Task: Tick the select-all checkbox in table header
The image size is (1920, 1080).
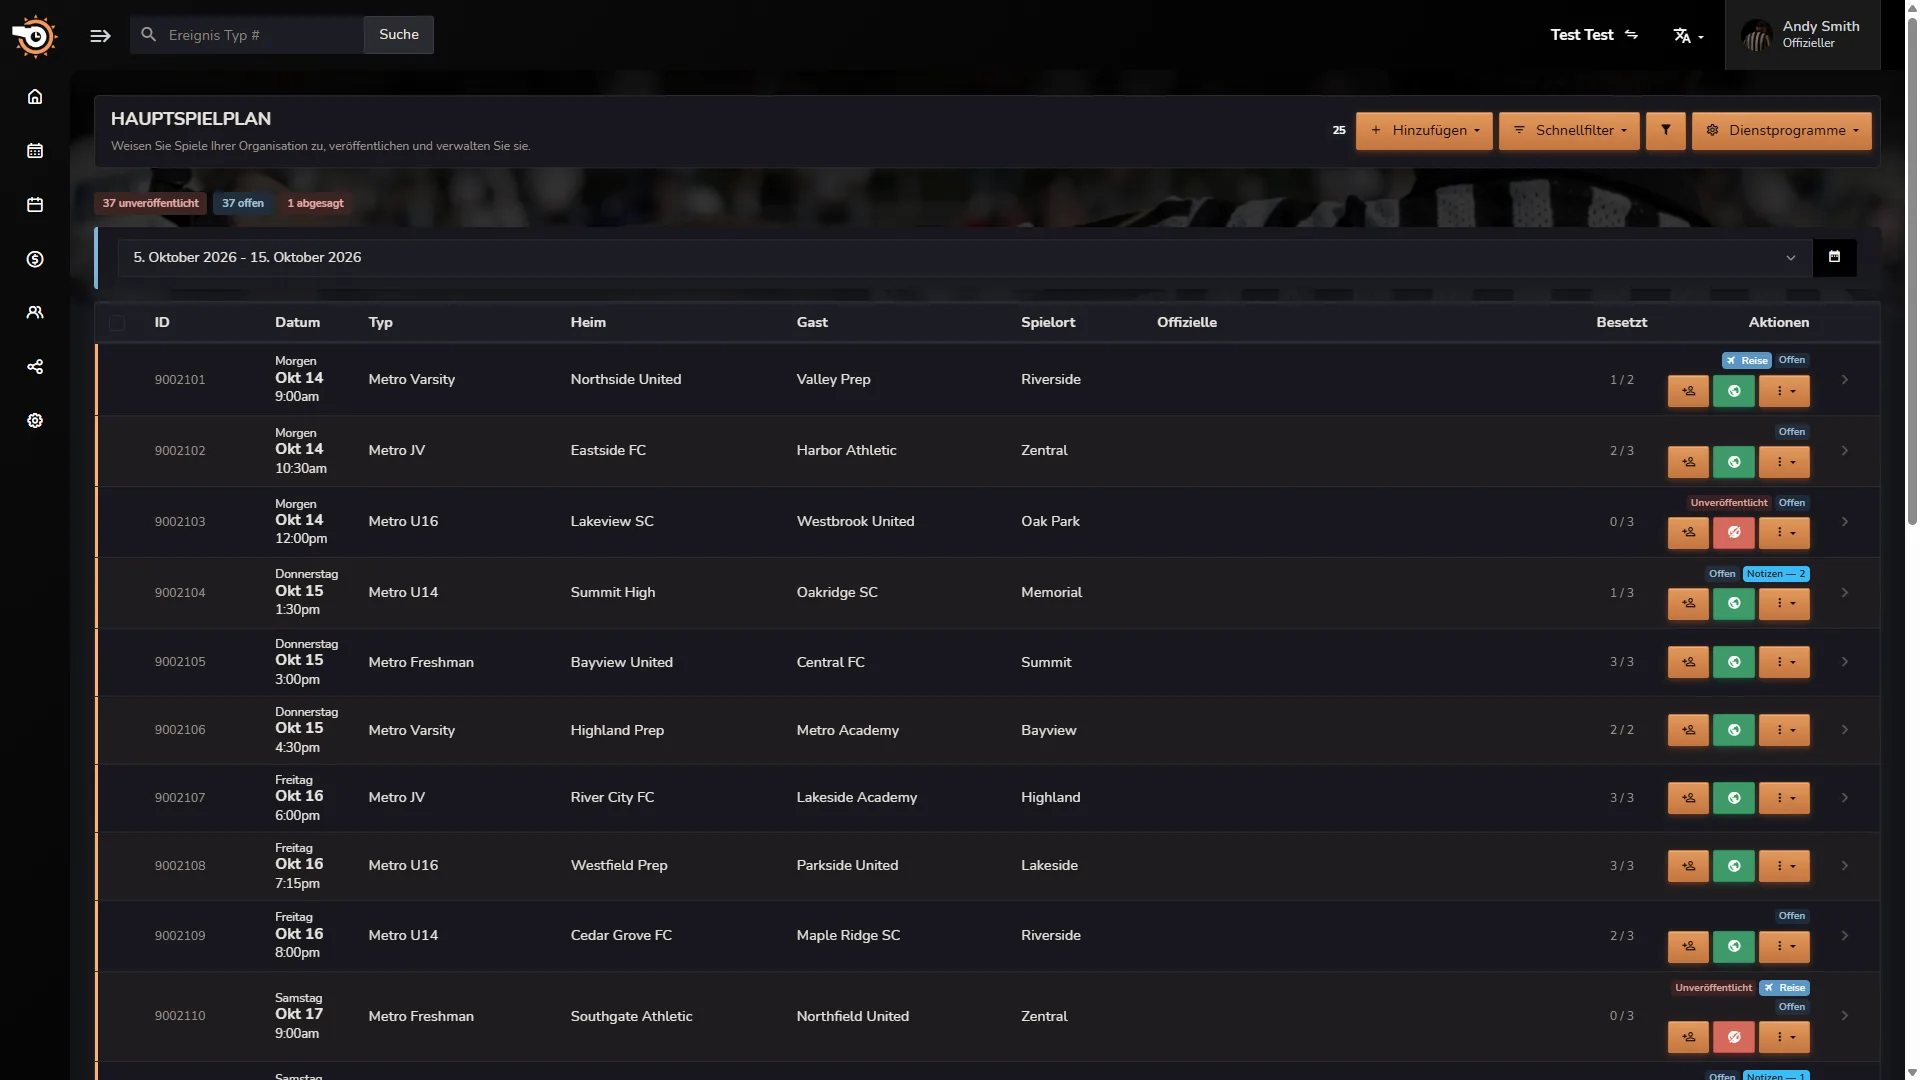Action: point(118,323)
